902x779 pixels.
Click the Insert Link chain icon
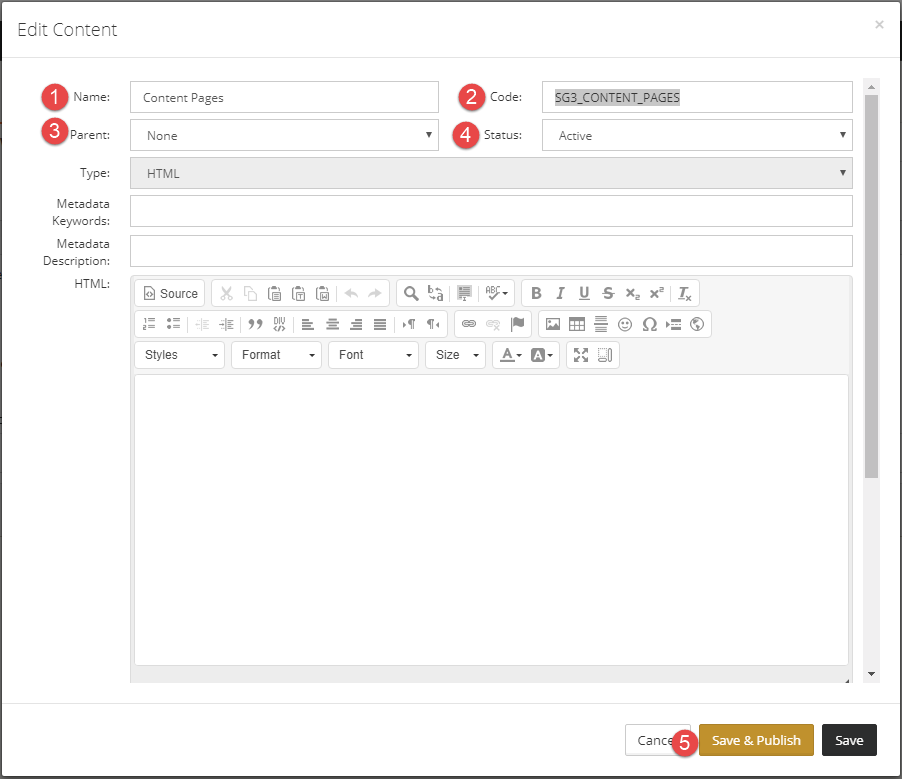[x=469, y=324]
